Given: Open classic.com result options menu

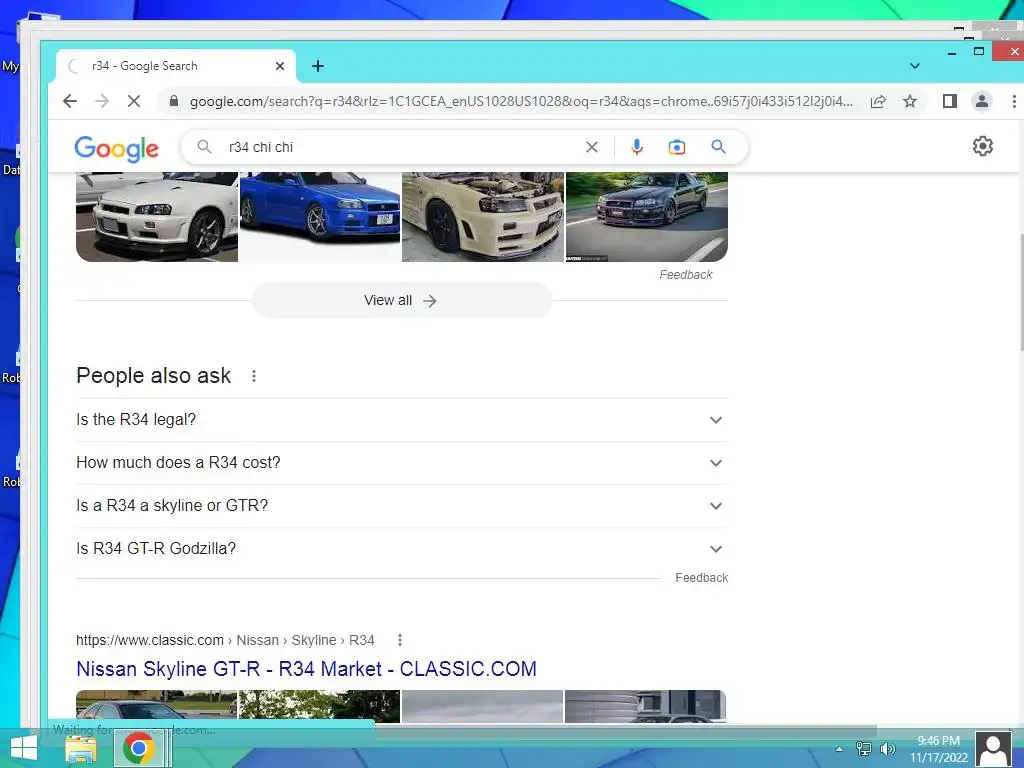Looking at the screenshot, I should point(400,640).
